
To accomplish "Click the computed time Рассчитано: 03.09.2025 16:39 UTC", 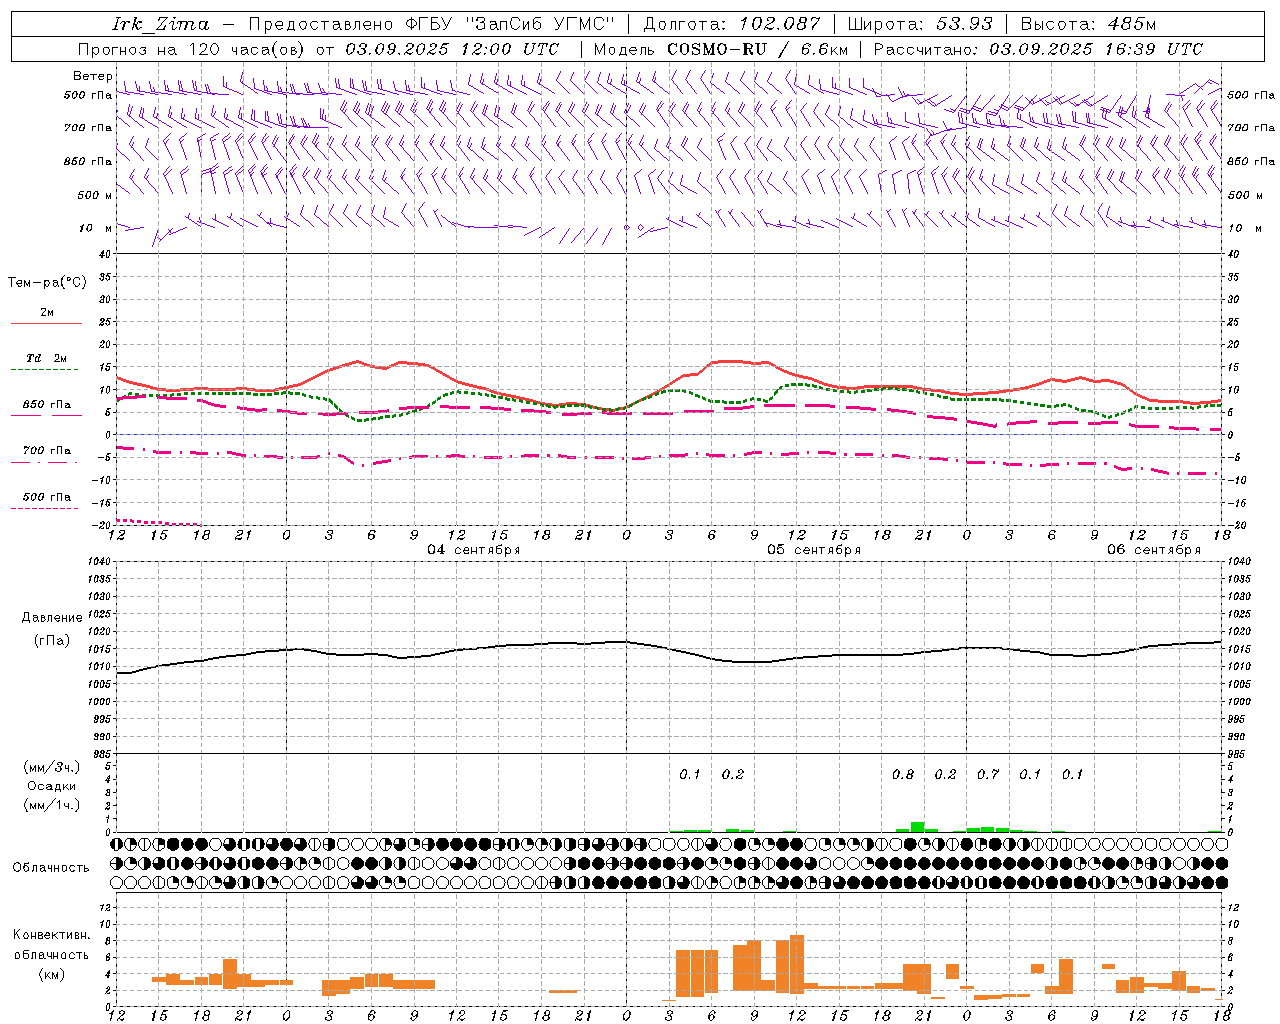I will pos(1038,49).
